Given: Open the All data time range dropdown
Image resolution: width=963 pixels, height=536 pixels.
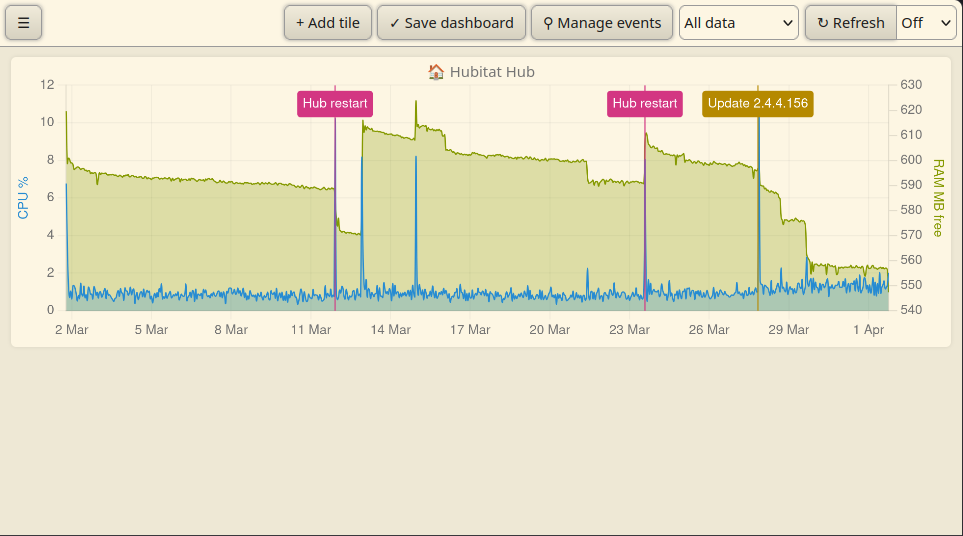Looking at the screenshot, I should pos(738,23).
